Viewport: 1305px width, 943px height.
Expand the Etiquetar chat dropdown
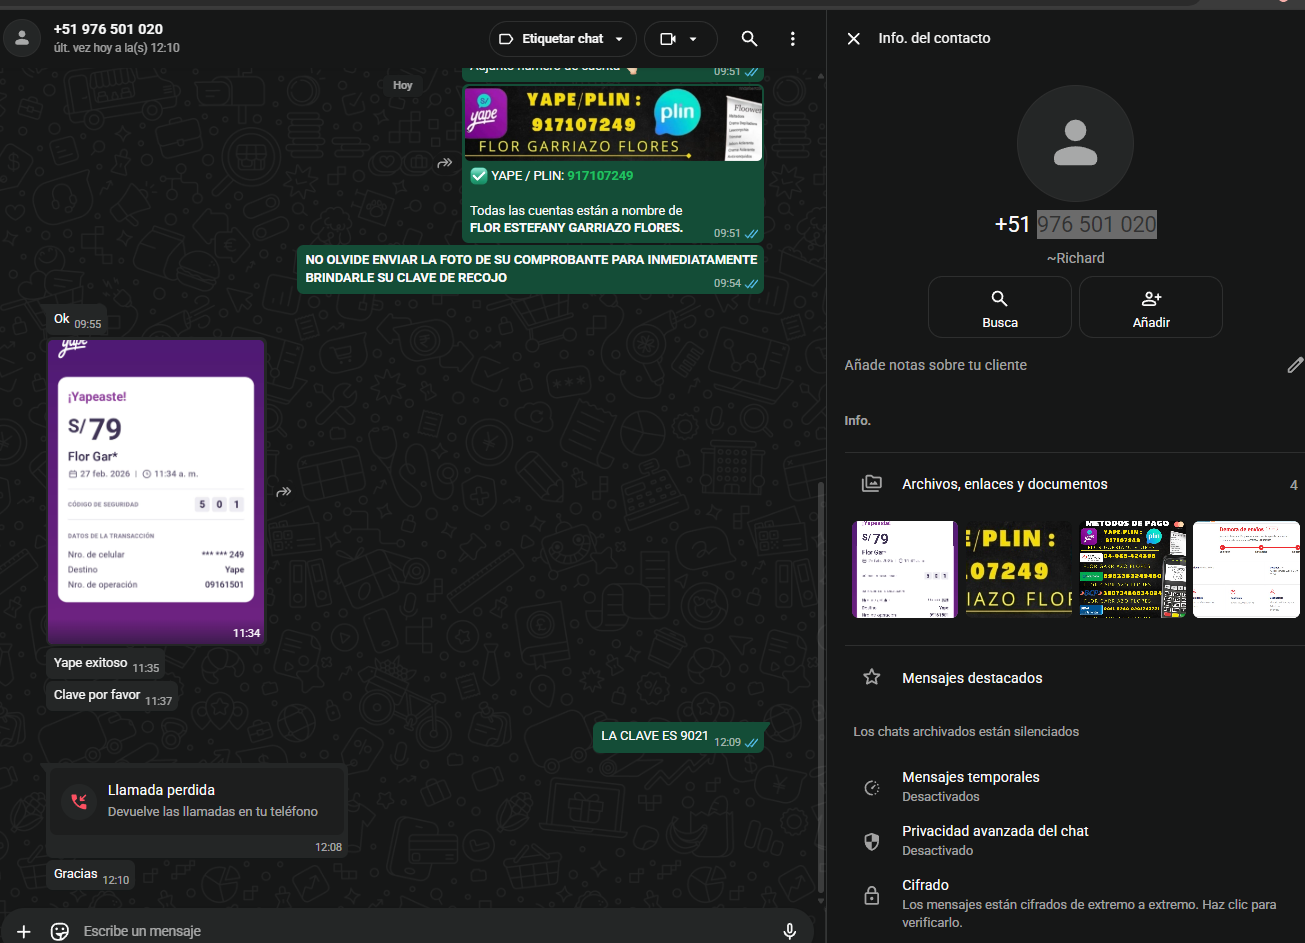tap(563, 39)
